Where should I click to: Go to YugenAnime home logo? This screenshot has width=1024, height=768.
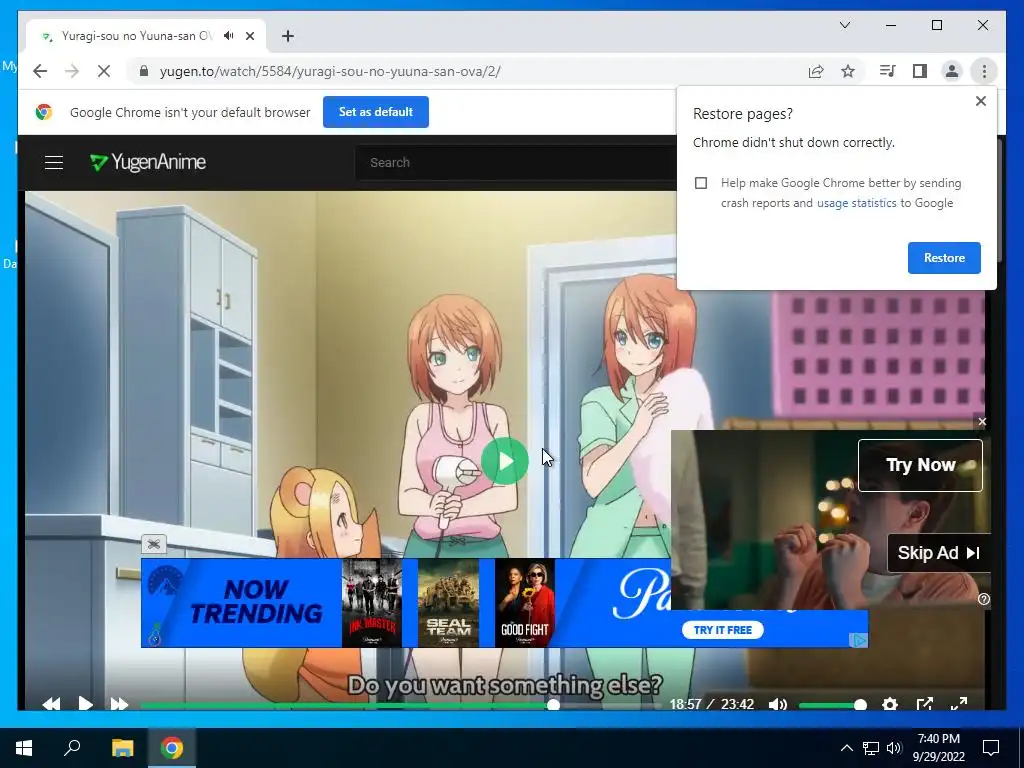coord(148,162)
